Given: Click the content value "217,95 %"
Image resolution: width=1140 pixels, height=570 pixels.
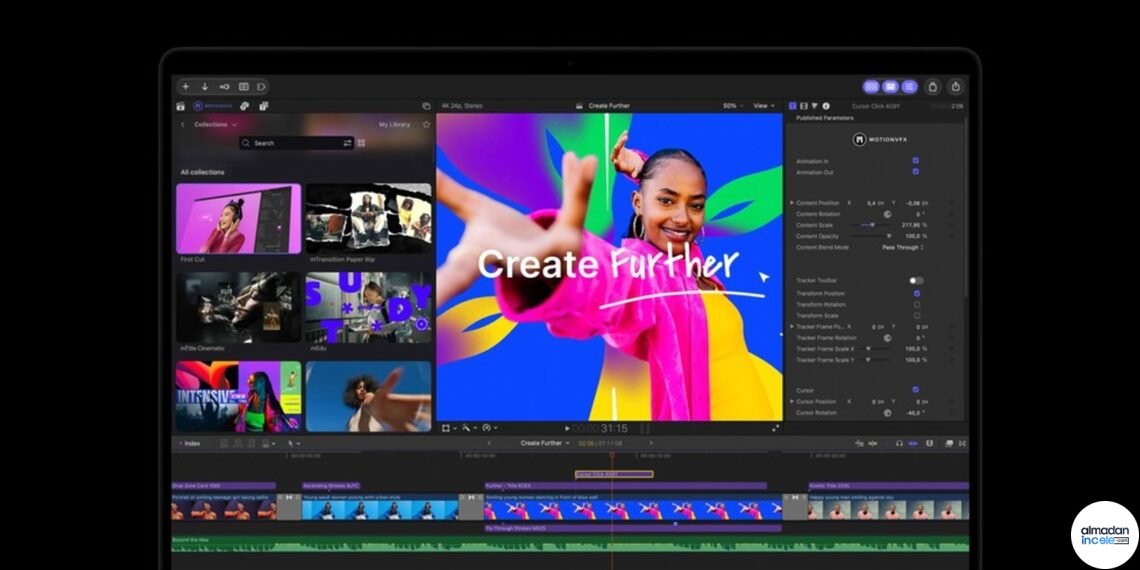Looking at the screenshot, I should pos(916,225).
